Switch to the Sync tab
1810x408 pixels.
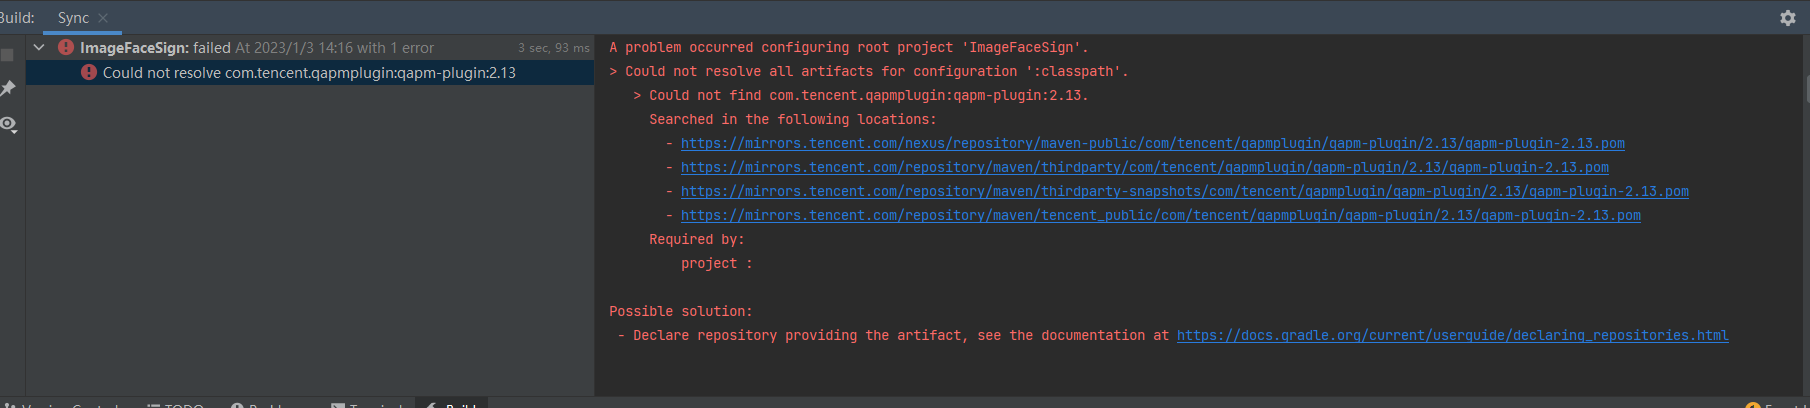pyautogui.click(x=73, y=18)
